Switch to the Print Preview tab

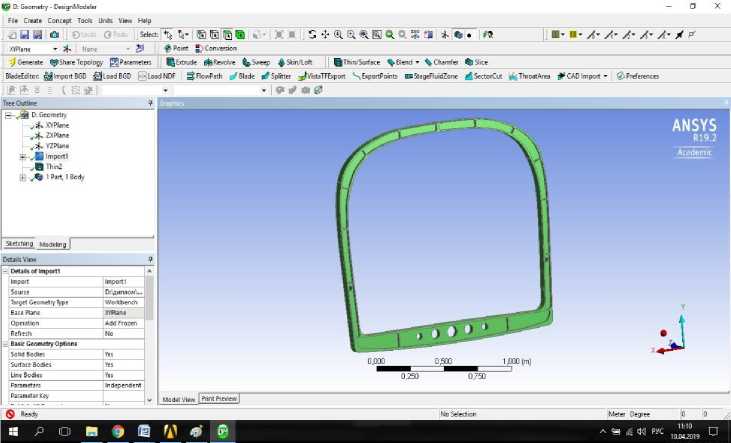pyautogui.click(x=219, y=399)
